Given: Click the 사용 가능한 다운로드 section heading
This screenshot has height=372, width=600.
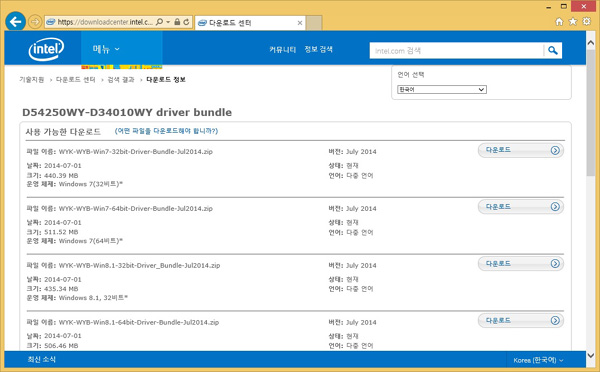Looking at the screenshot, I should pyautogui.click(x=63, y=132).
